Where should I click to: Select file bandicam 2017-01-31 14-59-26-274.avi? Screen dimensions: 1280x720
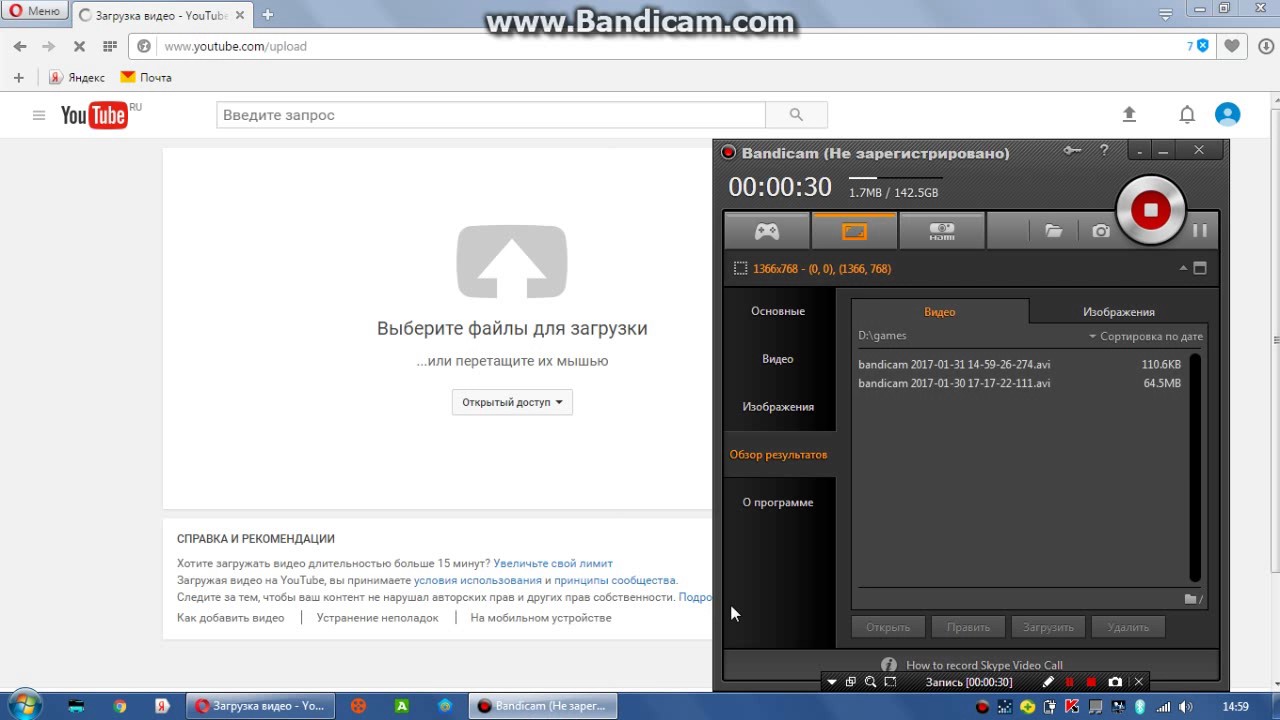coord(1020,365)
